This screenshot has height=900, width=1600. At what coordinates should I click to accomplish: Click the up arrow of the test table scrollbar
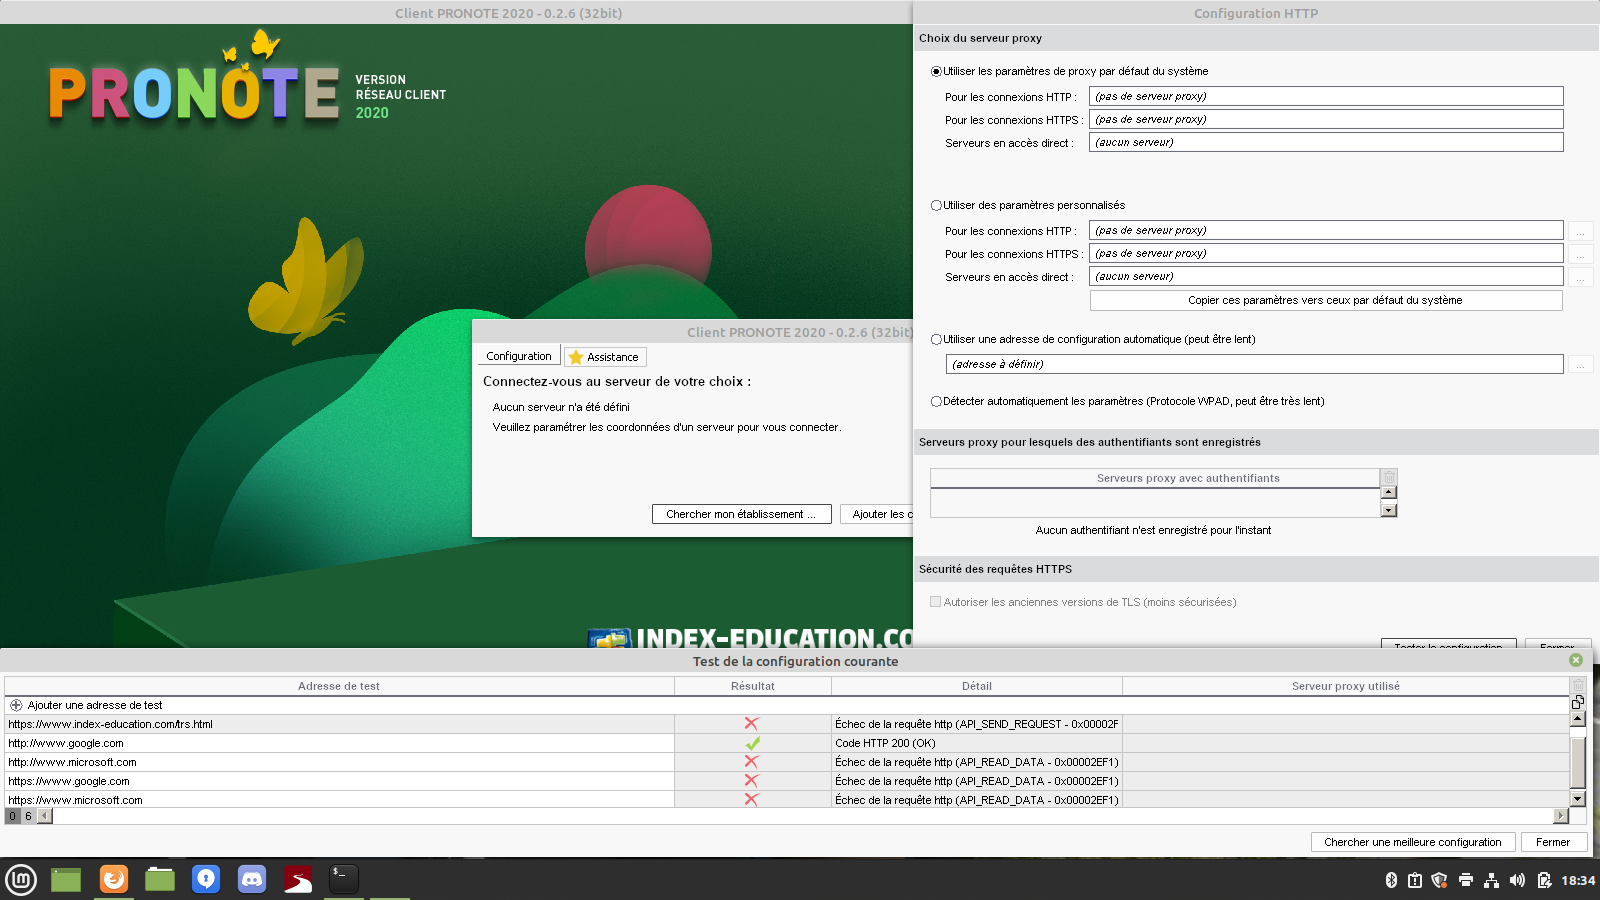[1578, 718]
